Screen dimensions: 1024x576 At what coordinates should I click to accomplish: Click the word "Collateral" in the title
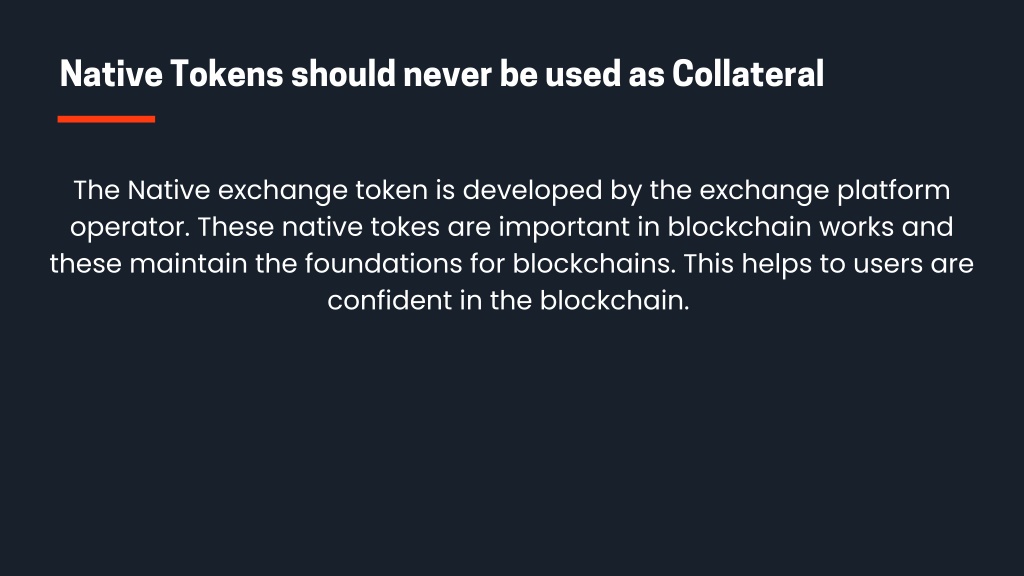pyautogui.click(x=748, y=73)
